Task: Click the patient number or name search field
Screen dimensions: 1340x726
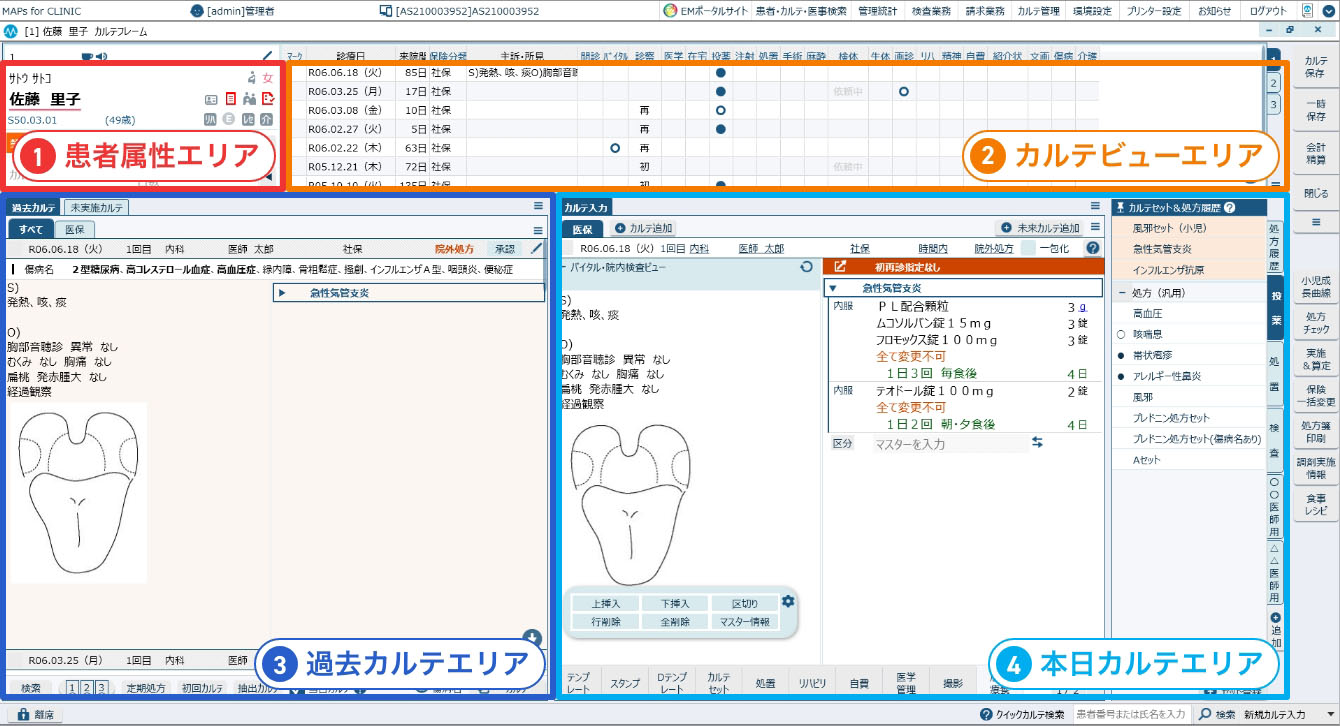Action: [x=1131, y=715]
